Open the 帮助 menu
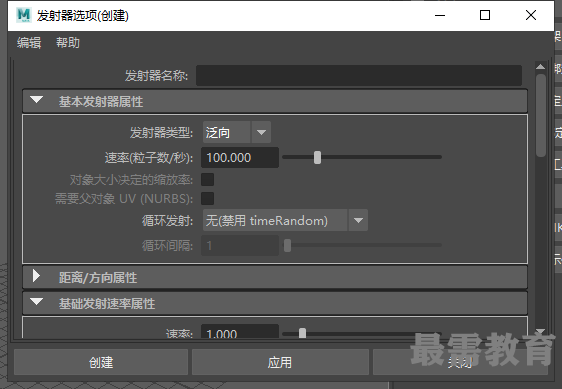This screenshot has height=389, width=562. (x=68, y=43)
